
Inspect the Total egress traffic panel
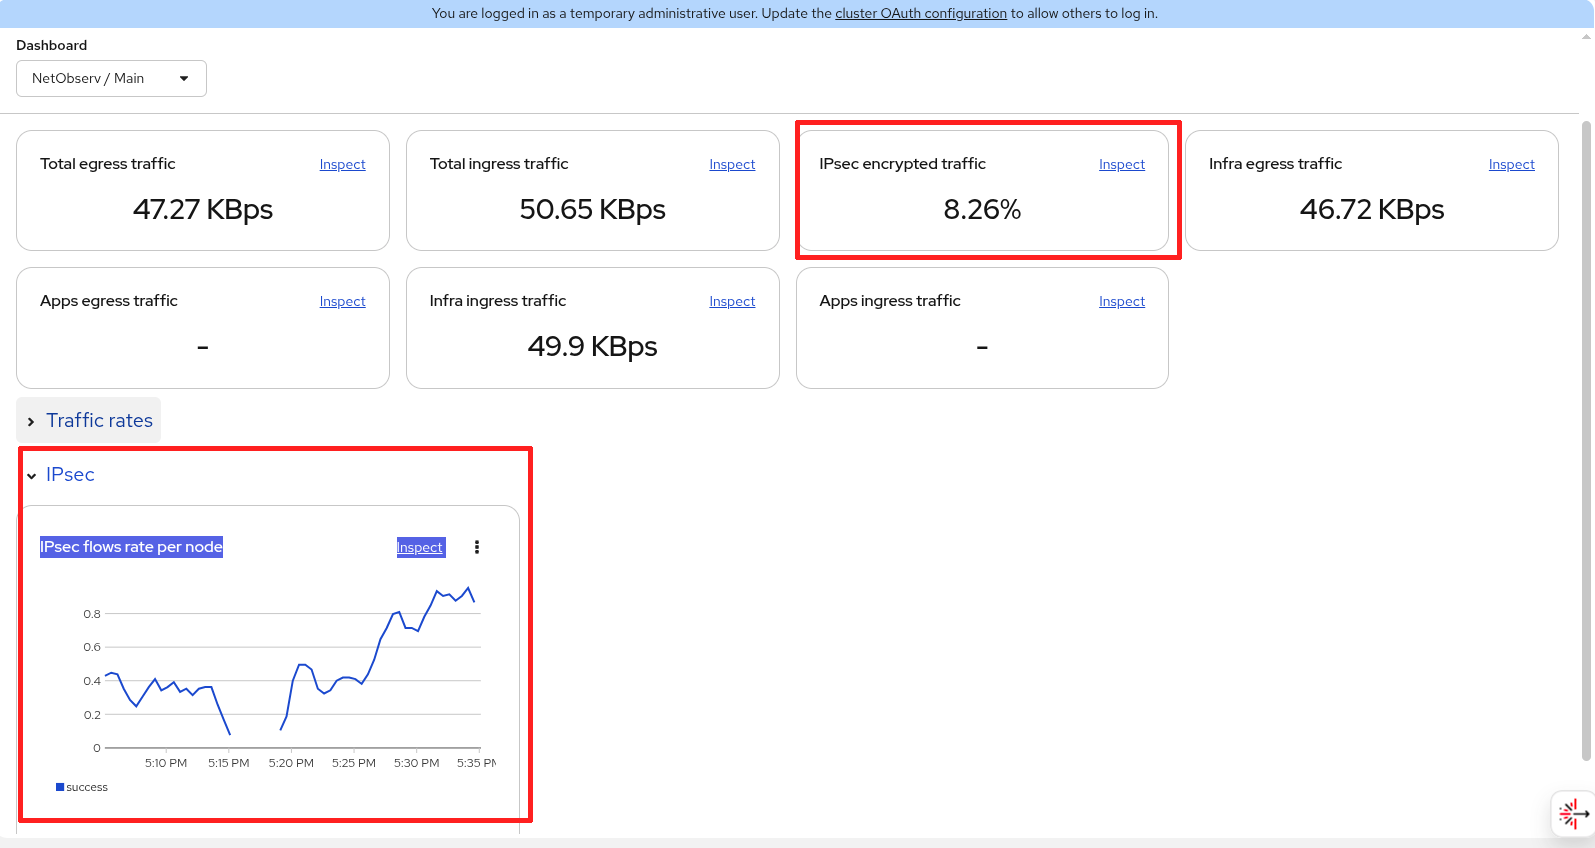click(342, 165)
